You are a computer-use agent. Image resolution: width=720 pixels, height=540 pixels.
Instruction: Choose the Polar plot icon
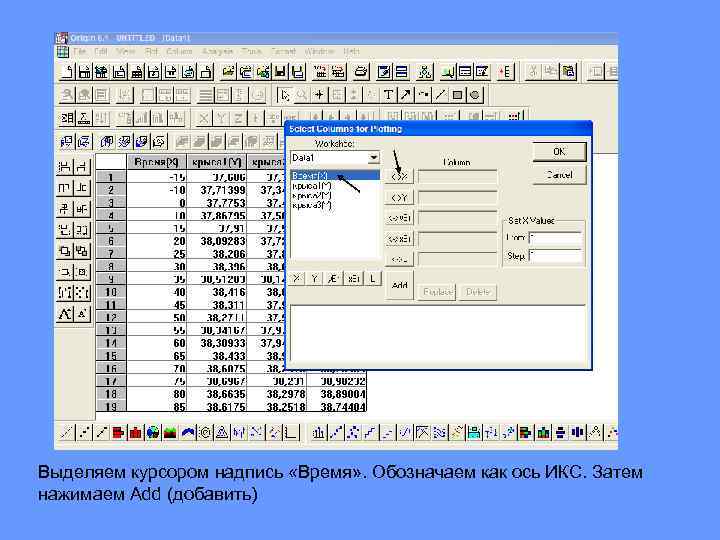point(205,433)
